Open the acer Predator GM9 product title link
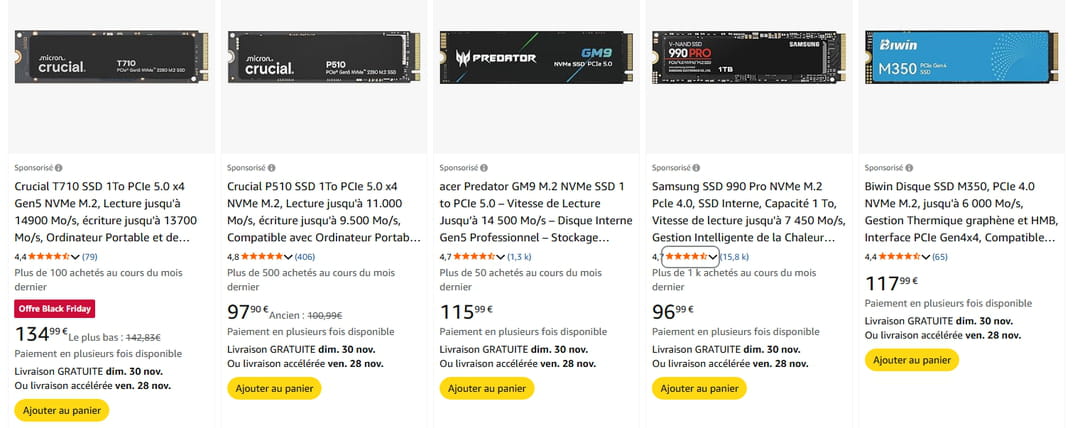1080x428 pixels. click(x=536, y=212)
